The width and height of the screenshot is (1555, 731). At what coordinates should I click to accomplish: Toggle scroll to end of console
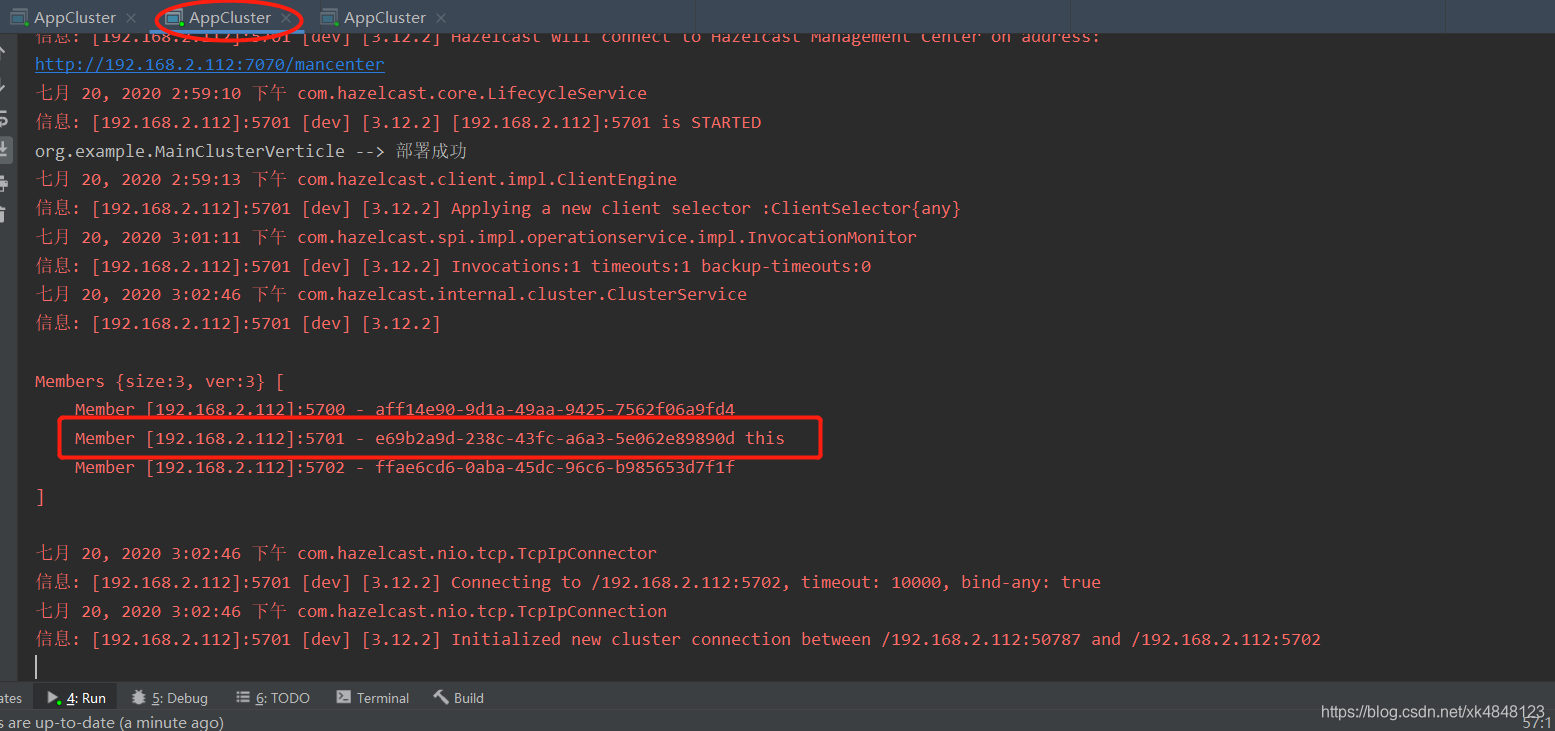coord(5,150)
